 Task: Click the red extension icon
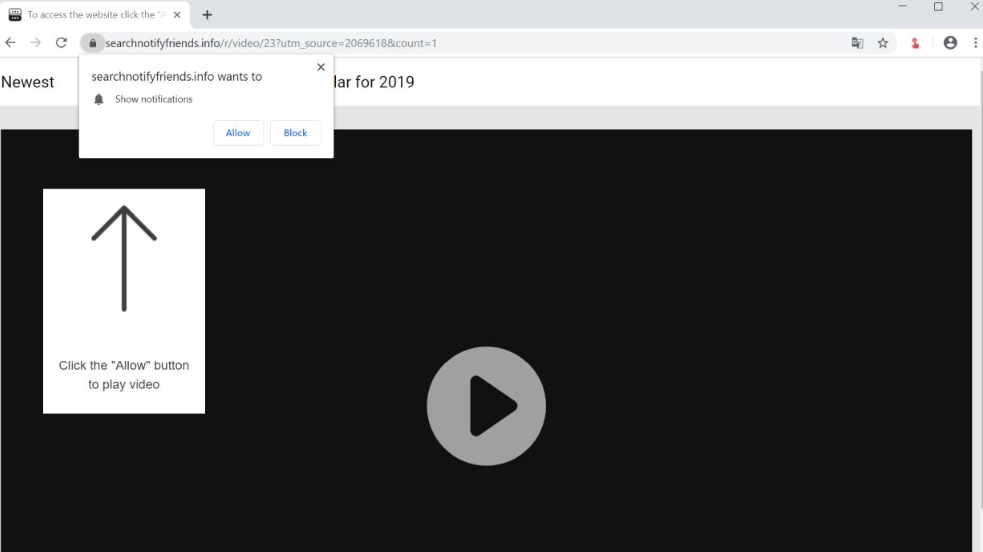[915, 43]
